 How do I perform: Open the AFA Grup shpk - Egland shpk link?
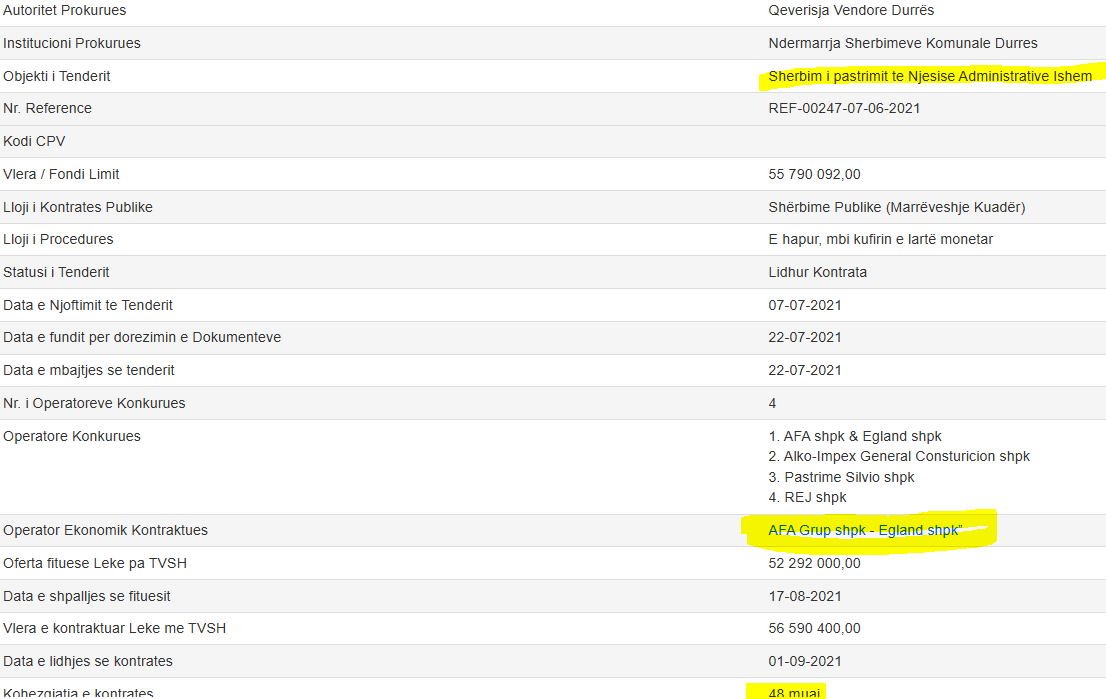(862, 530)
